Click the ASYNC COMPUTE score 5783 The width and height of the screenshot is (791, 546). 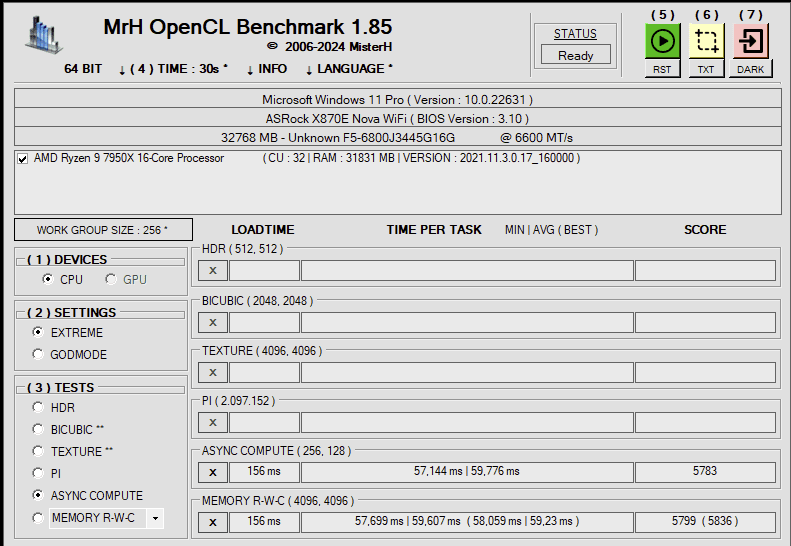(705, 472)
